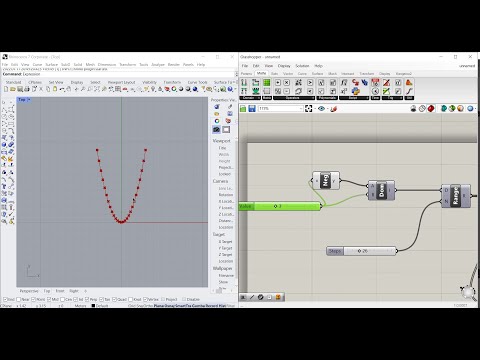Click the orange shaded sphere preview icon in Grasshopper
480x360 pixels.
[x=460, y=109]
